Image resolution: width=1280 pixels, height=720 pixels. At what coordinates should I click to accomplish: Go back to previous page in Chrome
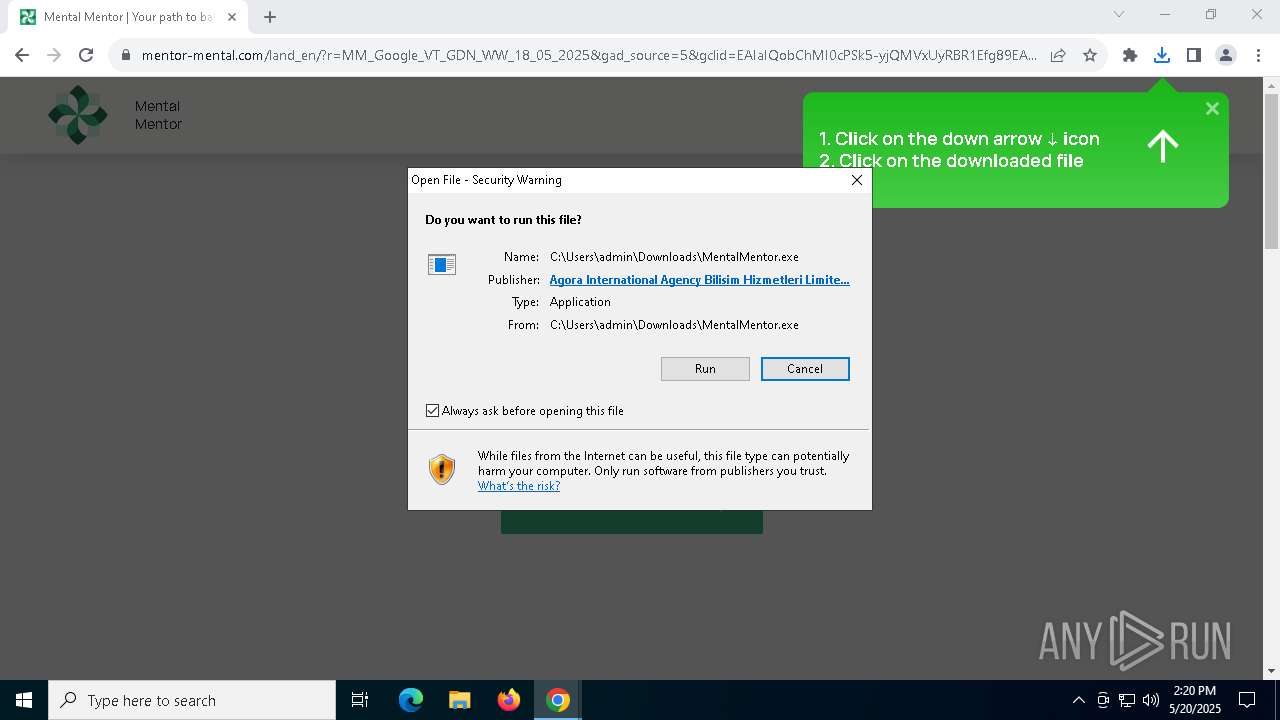[22, 55]
